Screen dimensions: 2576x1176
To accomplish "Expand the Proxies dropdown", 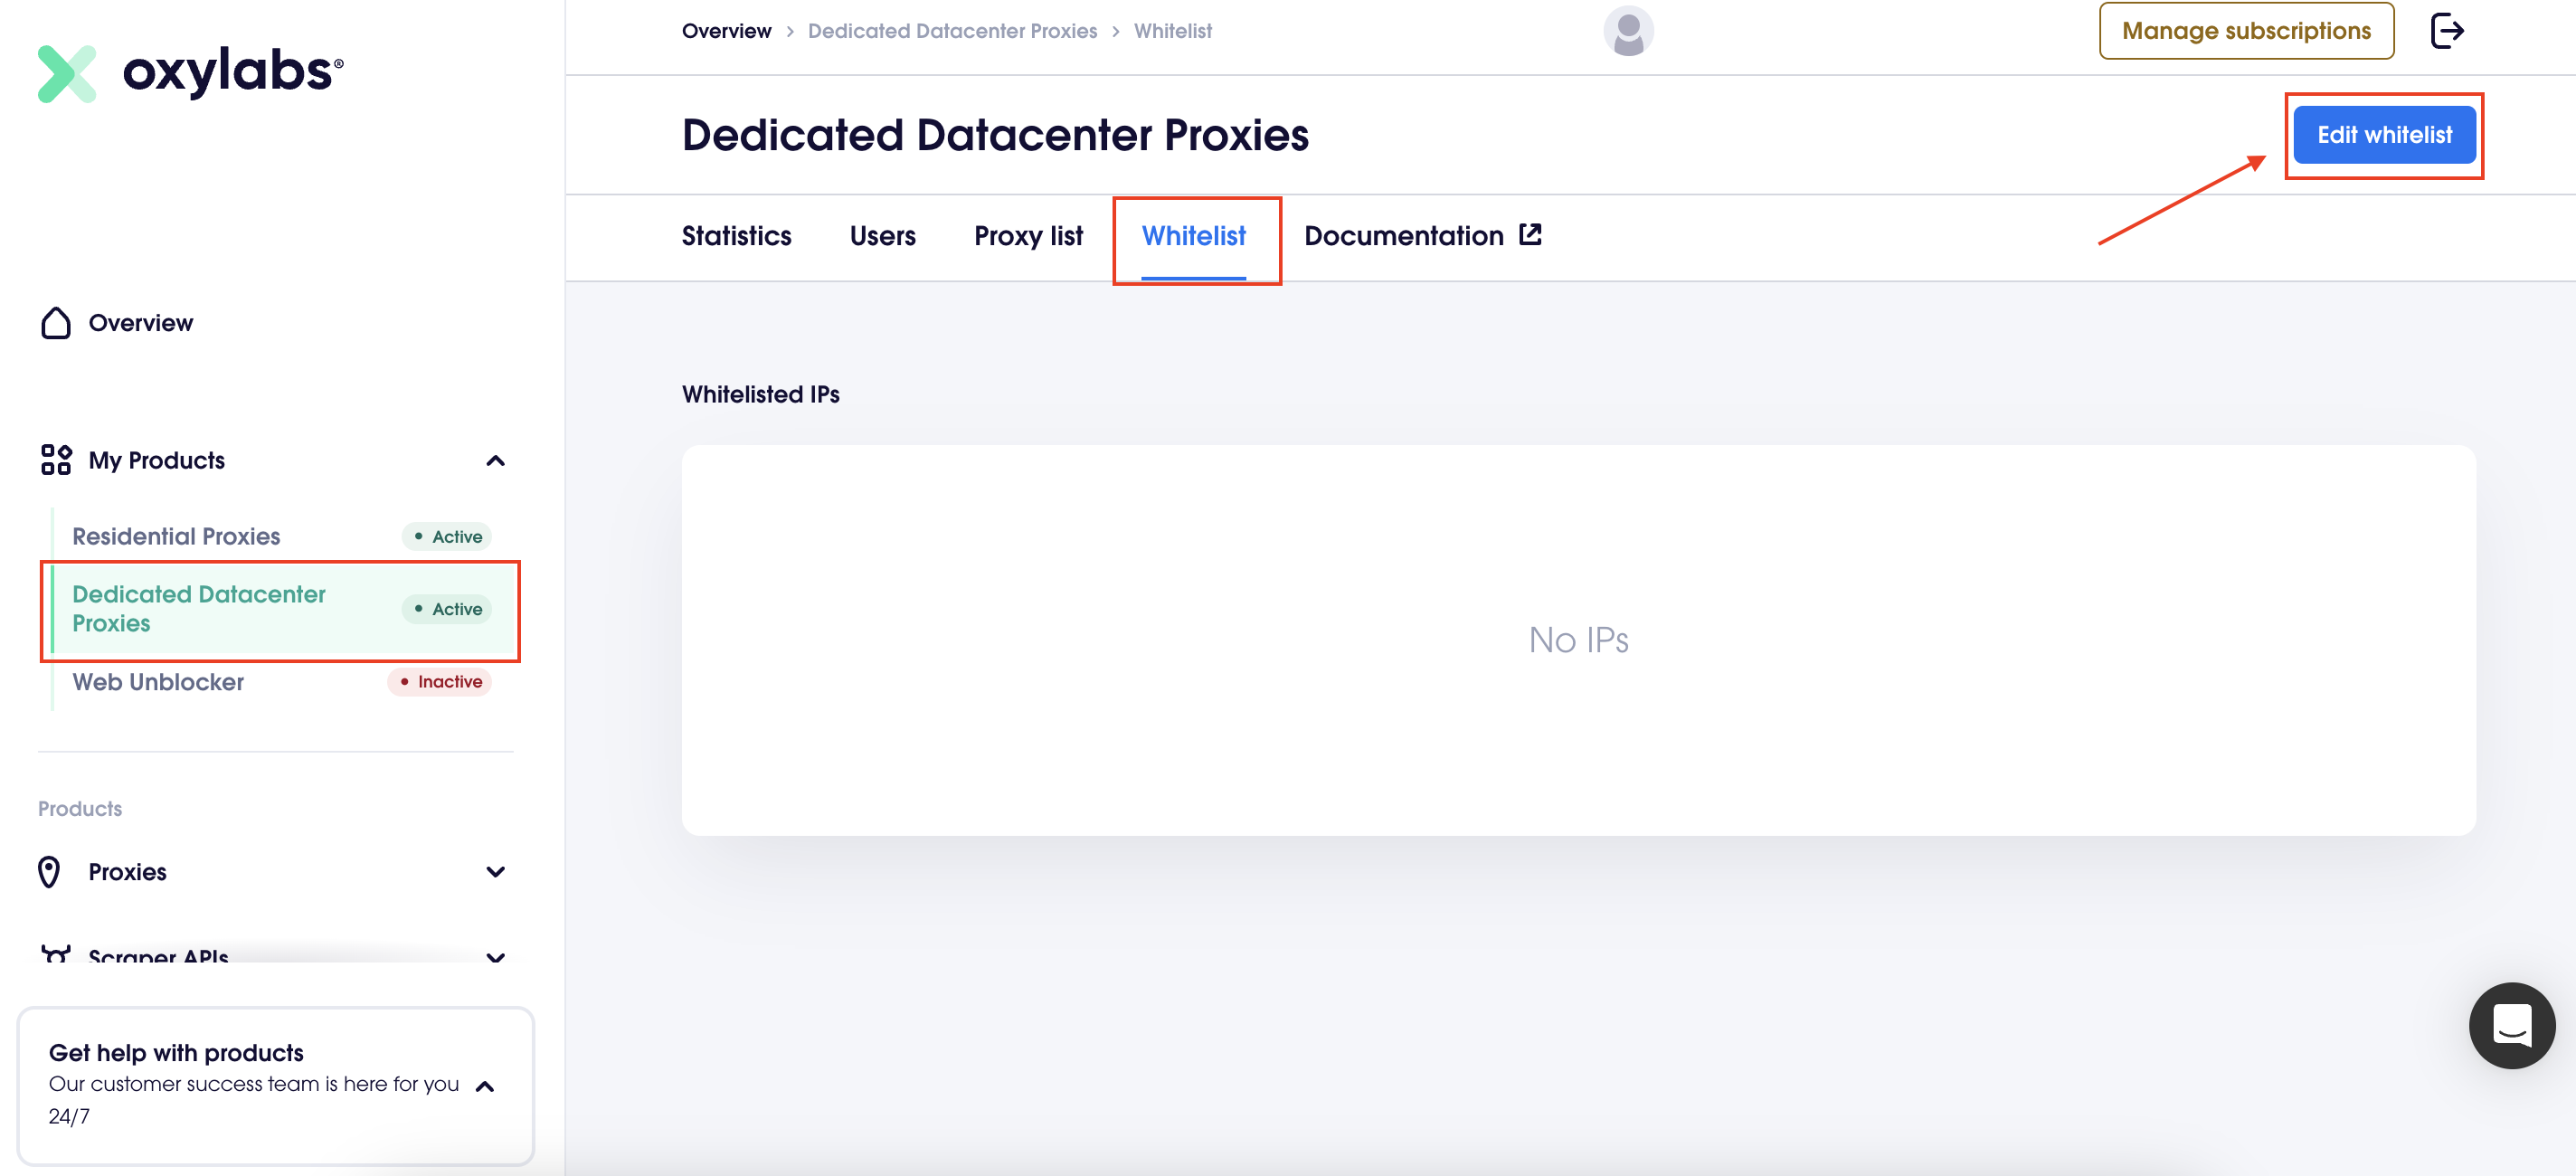I will [495, 872].
